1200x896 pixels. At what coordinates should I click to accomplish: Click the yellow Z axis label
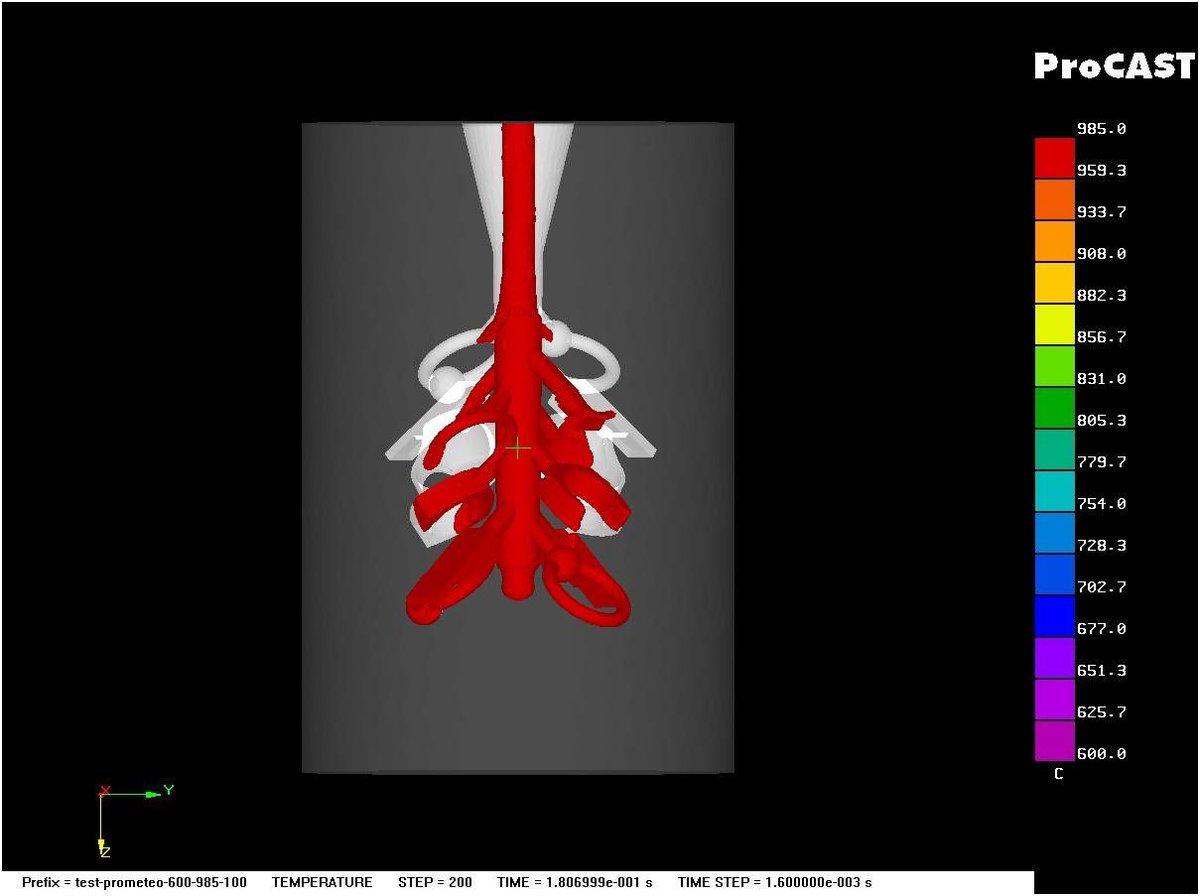click(x=104, y=851)
